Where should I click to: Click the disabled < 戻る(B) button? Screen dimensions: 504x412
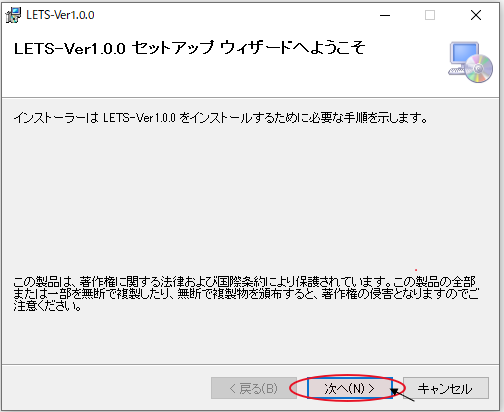pyautogui.click(x=254, y=388)
